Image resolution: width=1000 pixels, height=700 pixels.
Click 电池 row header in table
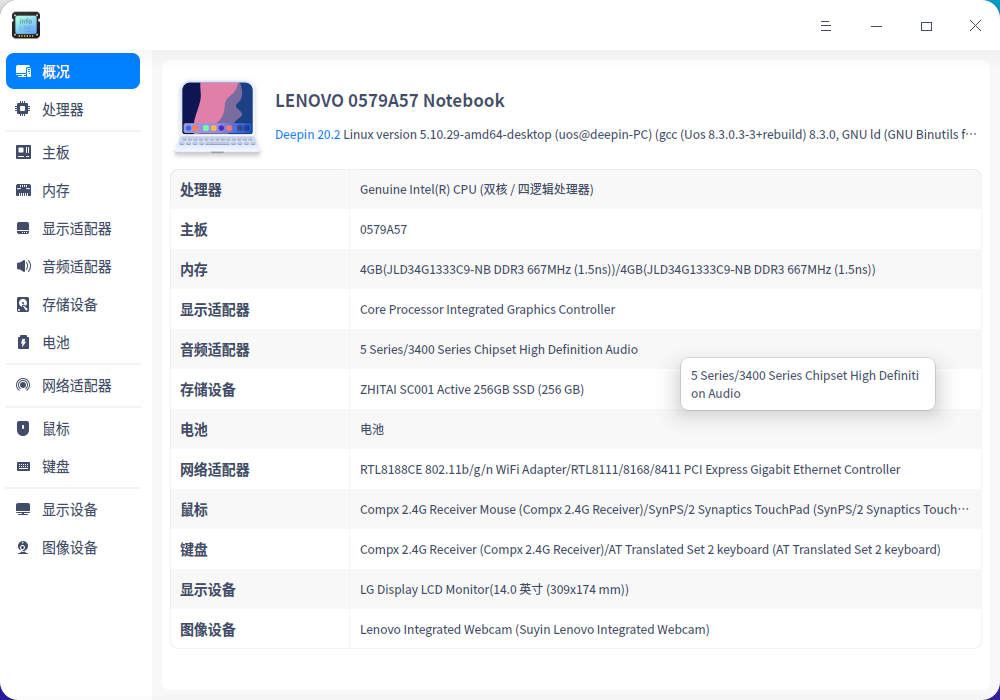pos(193,430)
